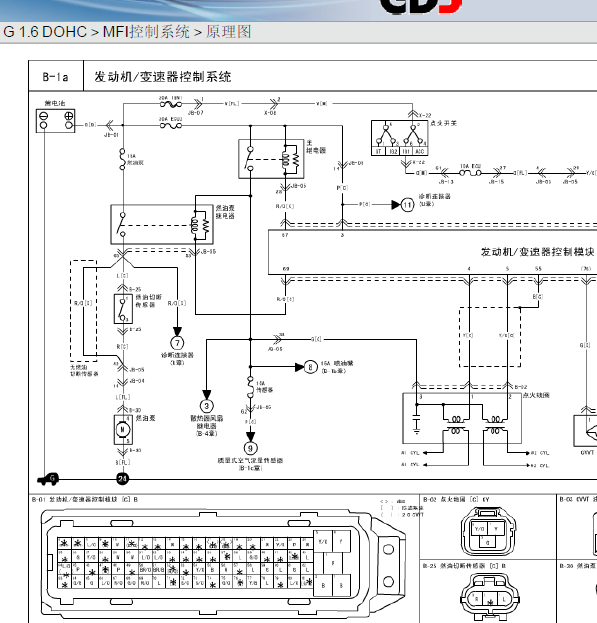597x623 pixels.
Task: Click the B-25 燃油切断传感器 connector heading
Action: coord(464,565)
